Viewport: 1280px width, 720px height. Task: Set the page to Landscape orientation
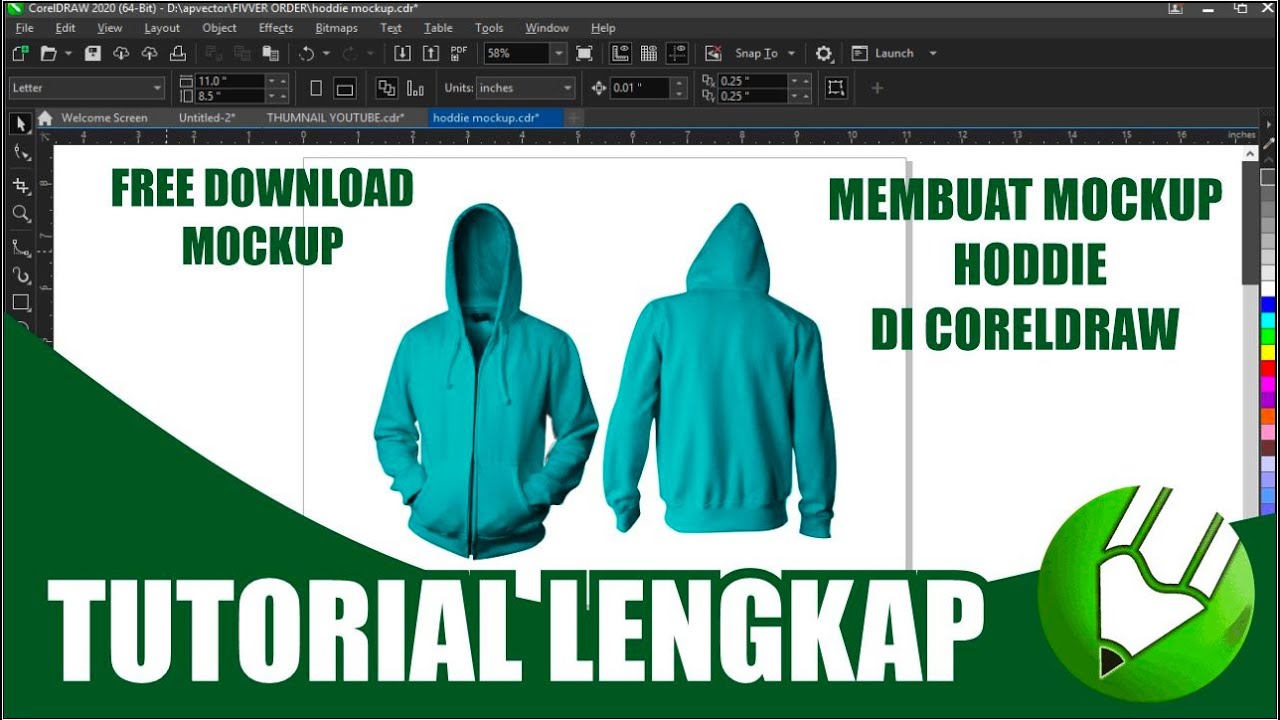[345, 88]
